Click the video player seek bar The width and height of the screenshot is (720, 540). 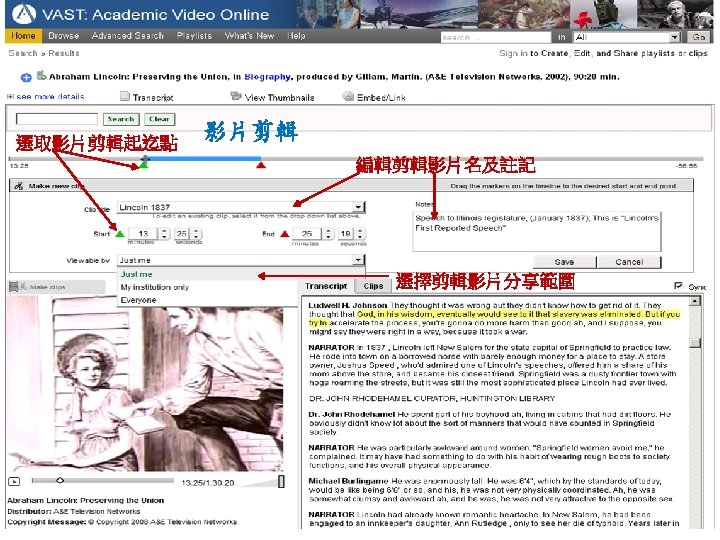(x=103, y=481)
